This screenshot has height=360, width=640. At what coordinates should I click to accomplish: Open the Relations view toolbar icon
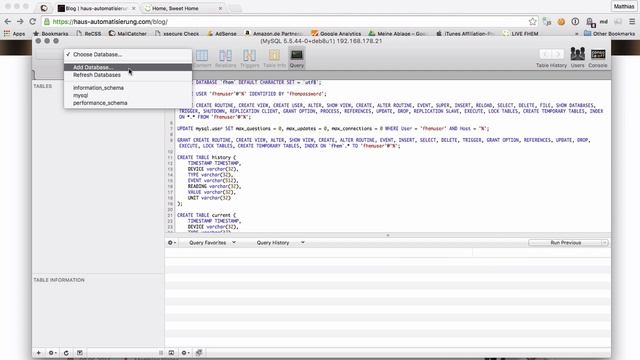click(225, 58)
